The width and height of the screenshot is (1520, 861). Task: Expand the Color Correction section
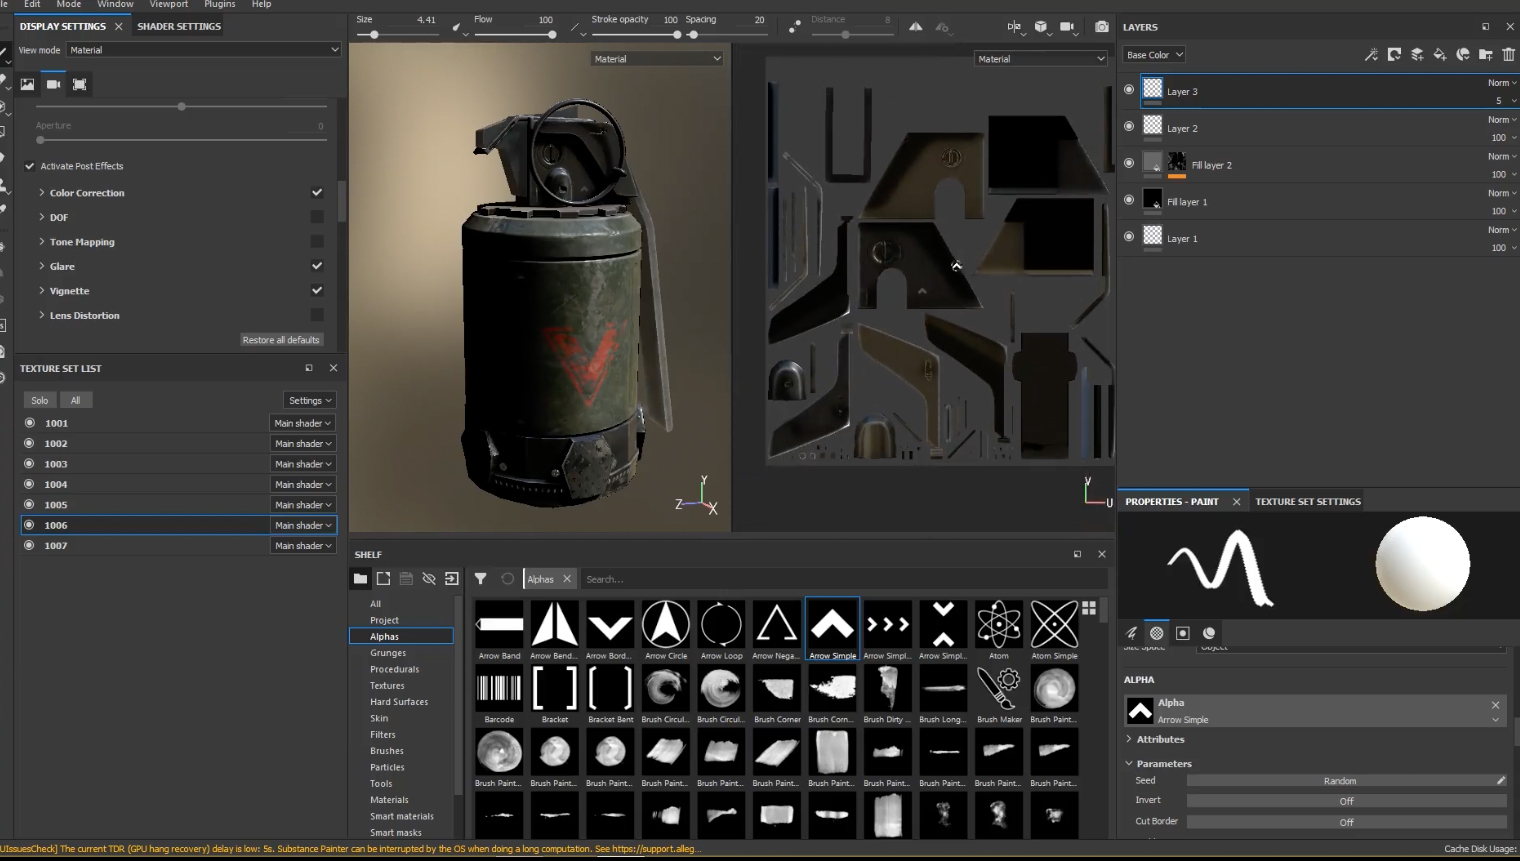(x=42, y=193)
